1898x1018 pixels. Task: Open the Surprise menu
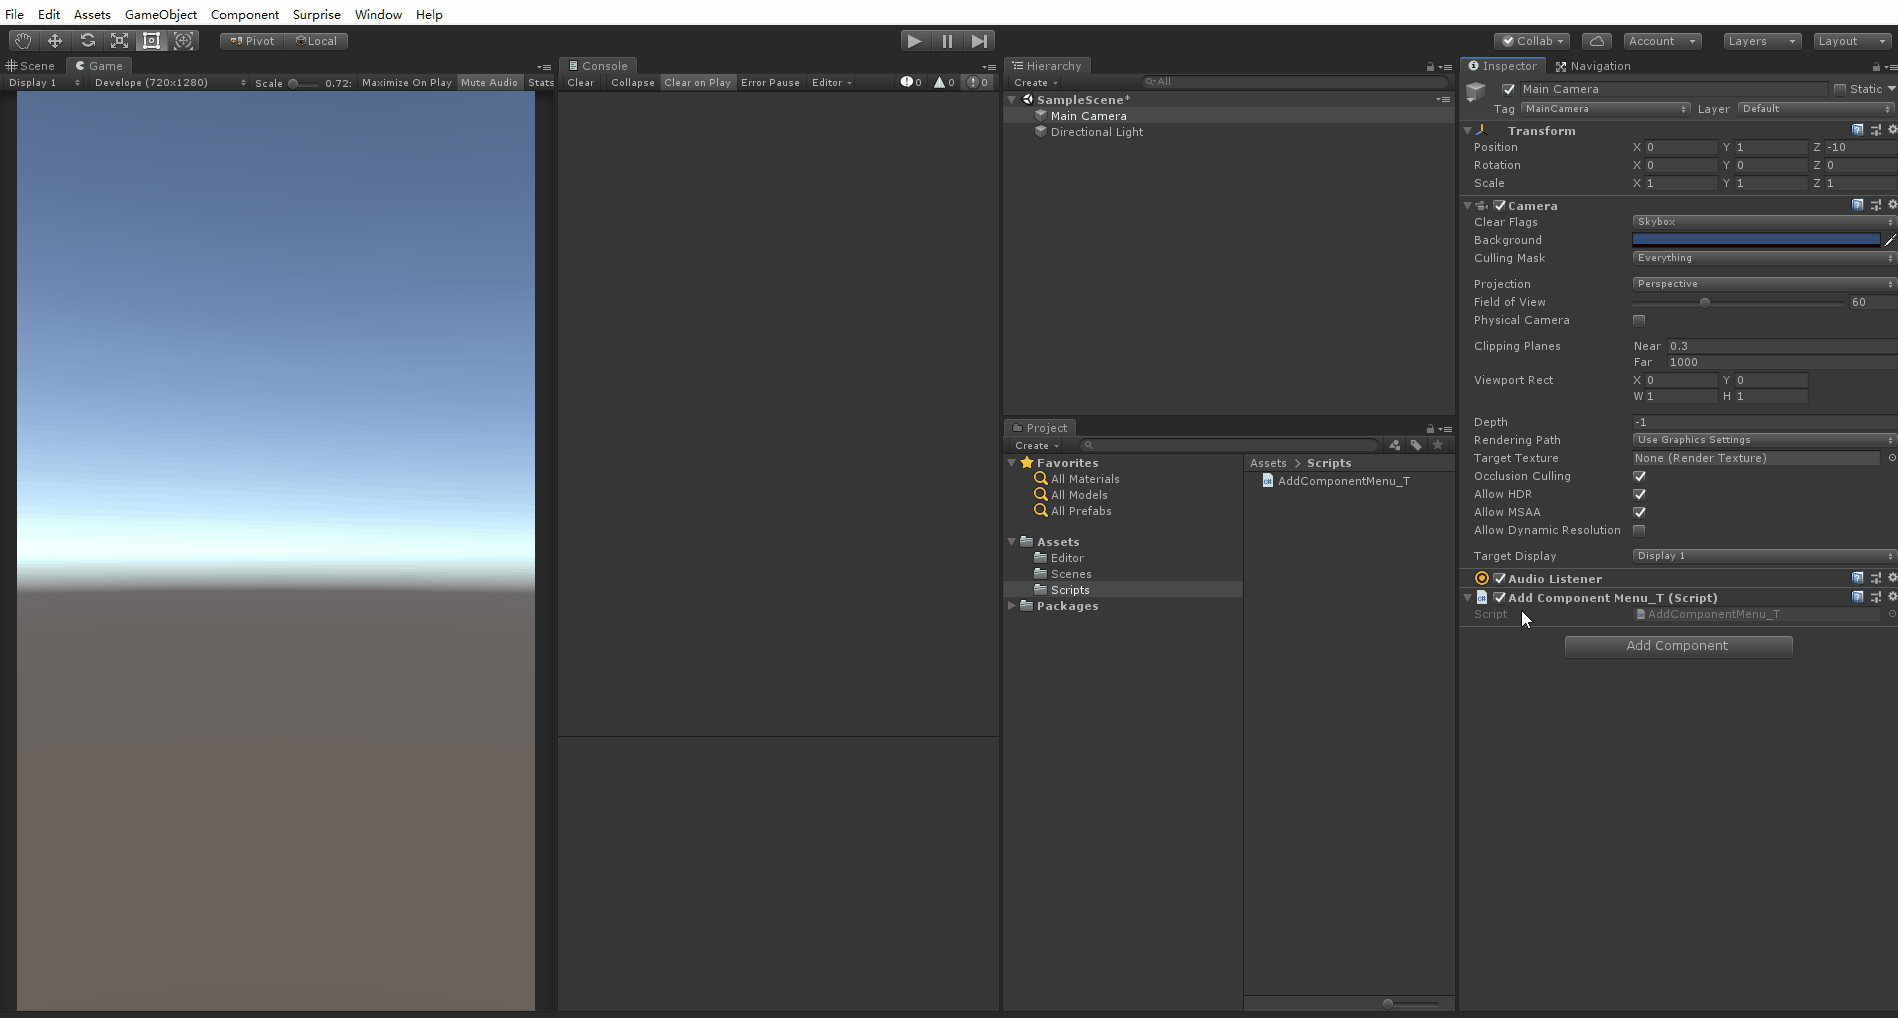317,14
